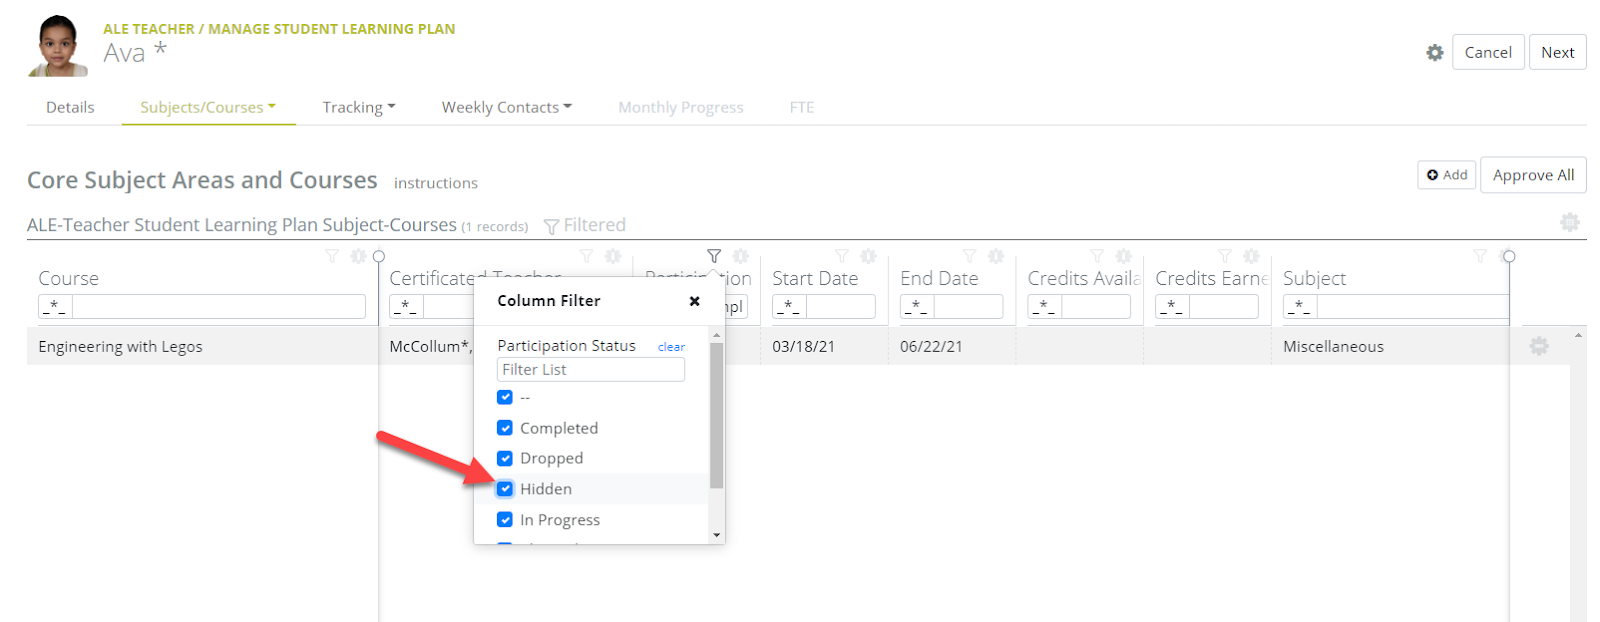The height and width of the screenshot is (622, 1600).
Task: Uncheck the Completed status checkbox
Action: pyautogui.click(x=505, y=428)
